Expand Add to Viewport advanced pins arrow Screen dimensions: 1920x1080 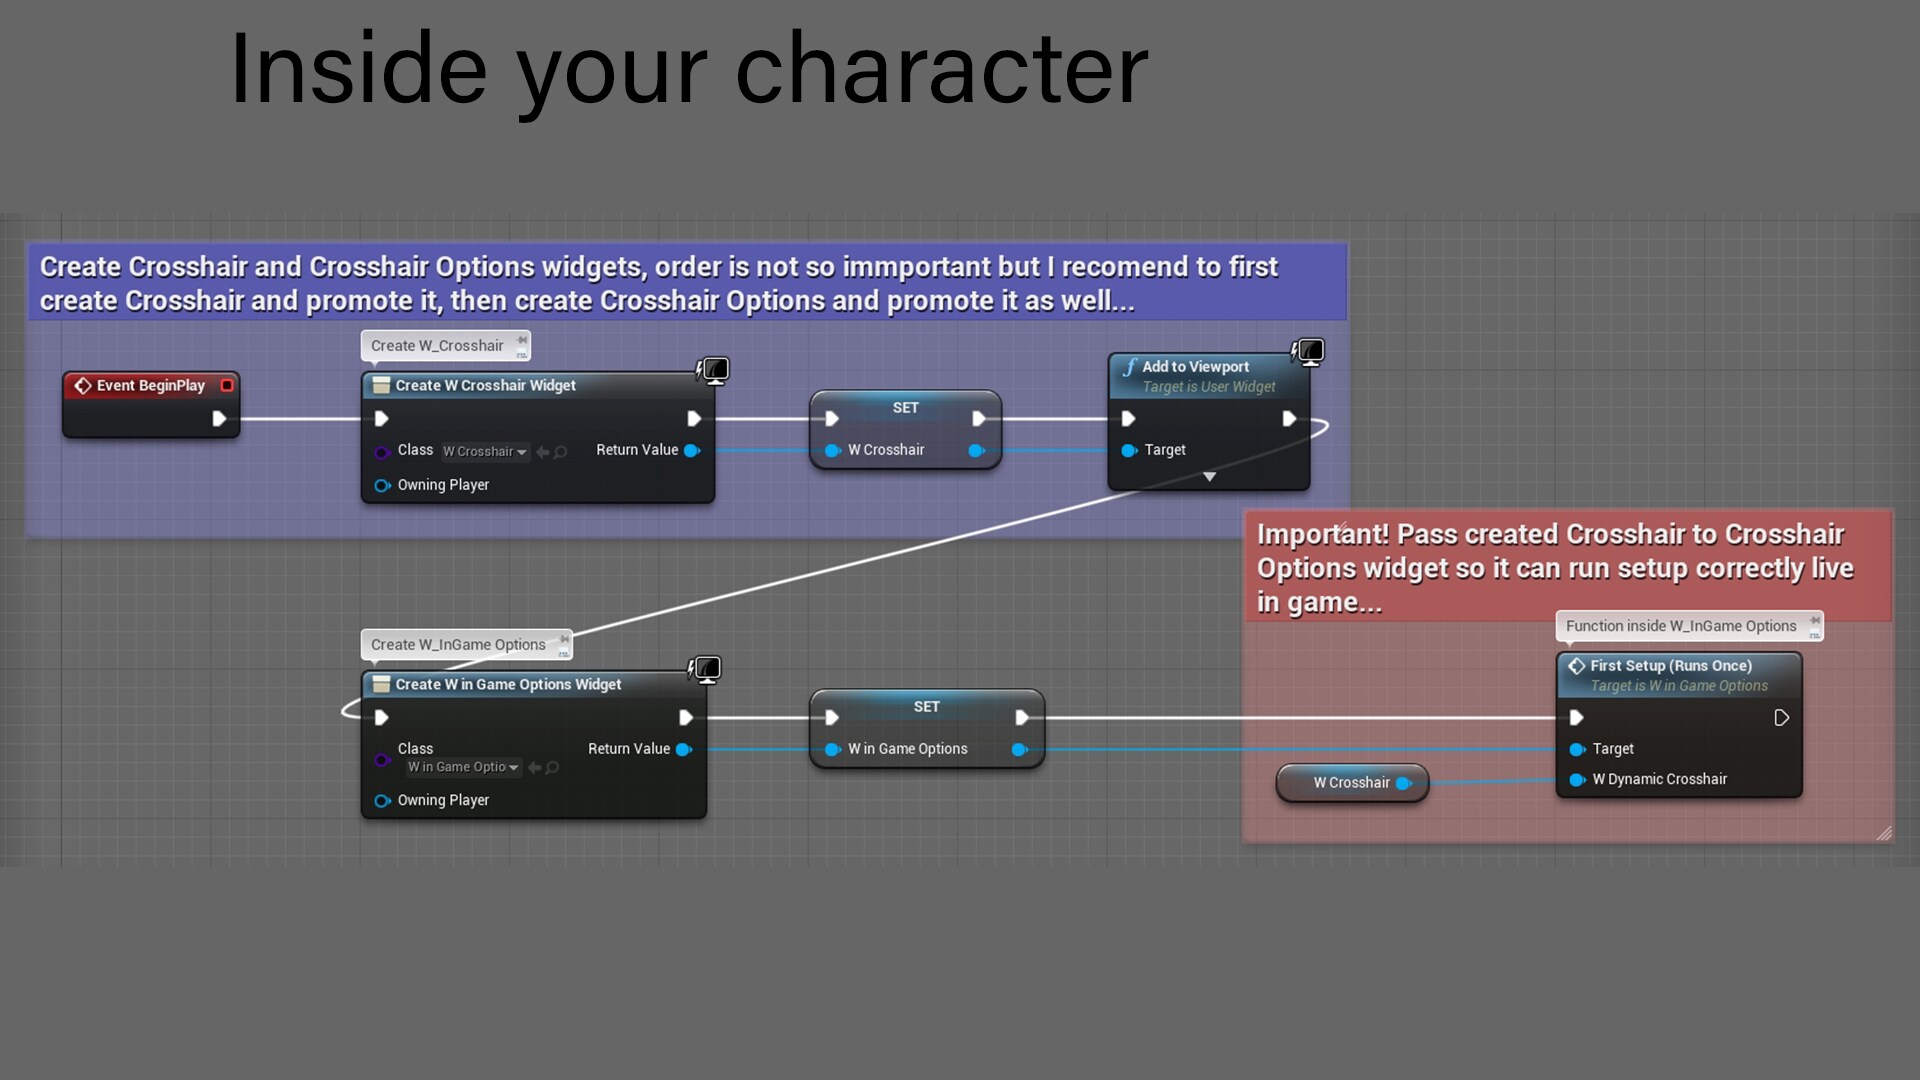point(1209,477)
